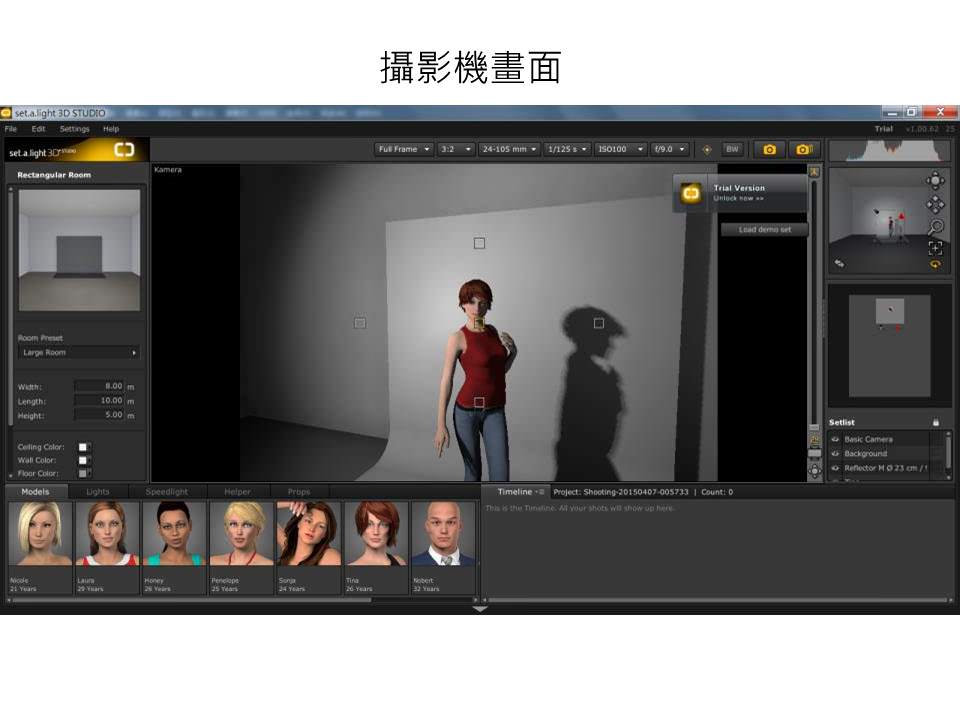Click the Setlist lock icon
The image size is (960, 720).
coord(936,422)
